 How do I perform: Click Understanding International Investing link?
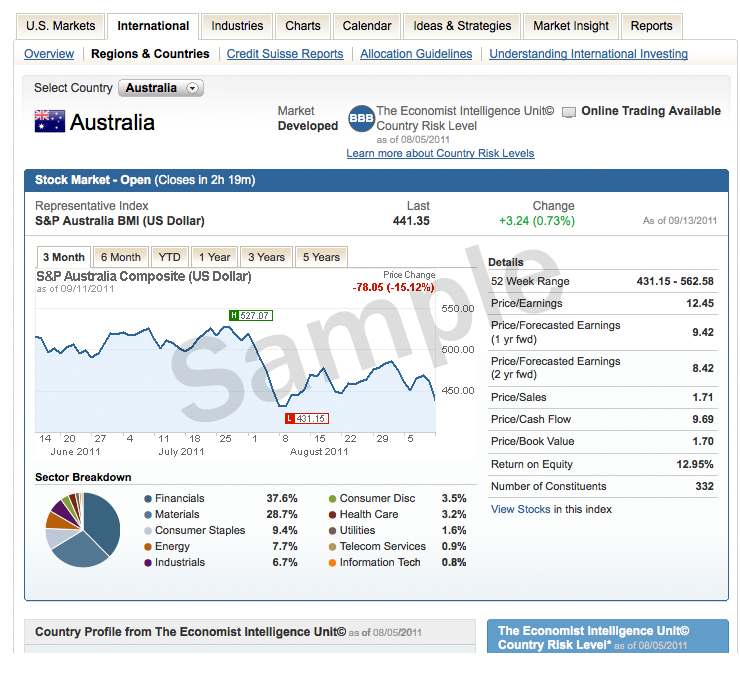coord(589,54)
